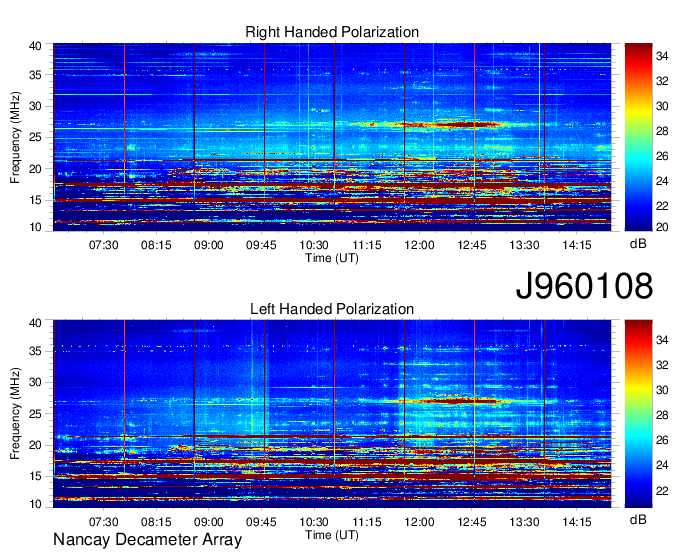Click 25 MHz frequency tick on Left Handed plot

click(35, 414)
